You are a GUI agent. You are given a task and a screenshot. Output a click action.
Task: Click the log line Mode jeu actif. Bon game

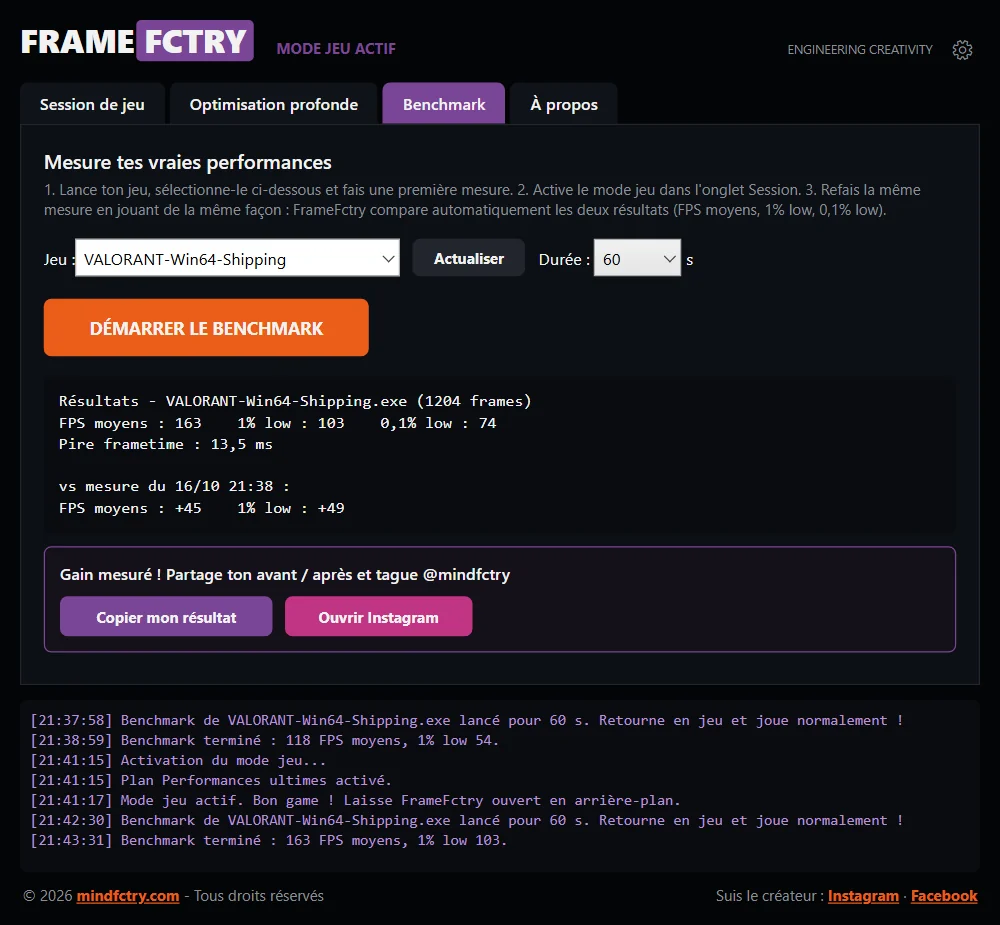pos(355,800)
